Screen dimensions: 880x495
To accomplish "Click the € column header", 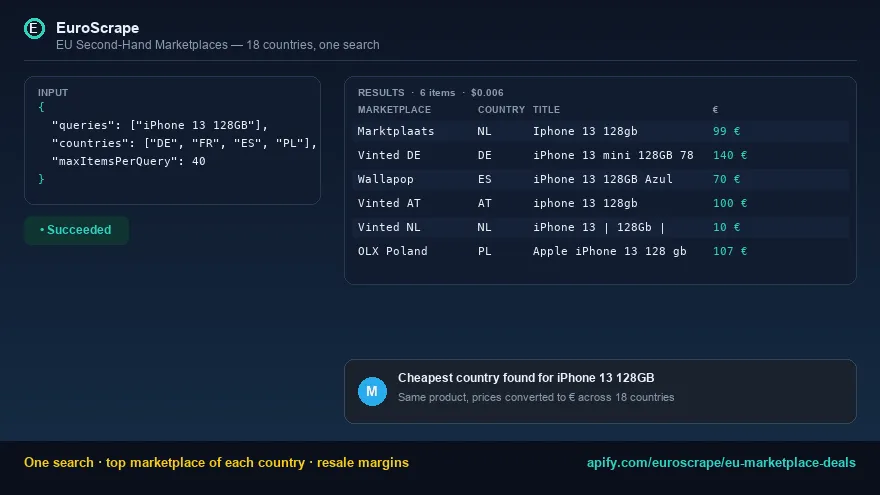I will tap(715, 109).
